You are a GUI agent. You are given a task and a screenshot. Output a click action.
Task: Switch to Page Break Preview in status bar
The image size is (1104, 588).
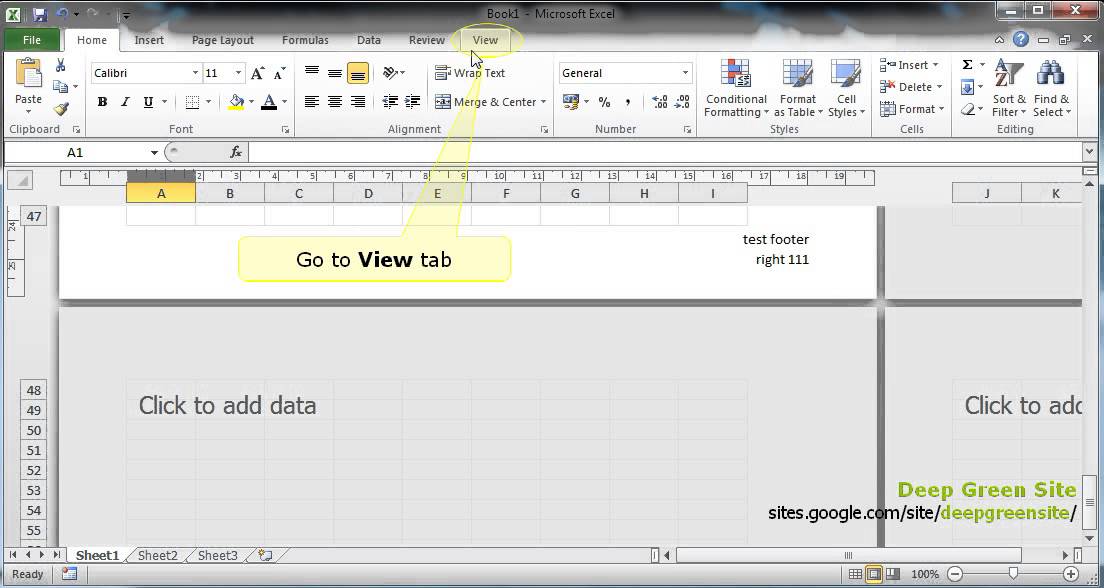tap(893, 574)
